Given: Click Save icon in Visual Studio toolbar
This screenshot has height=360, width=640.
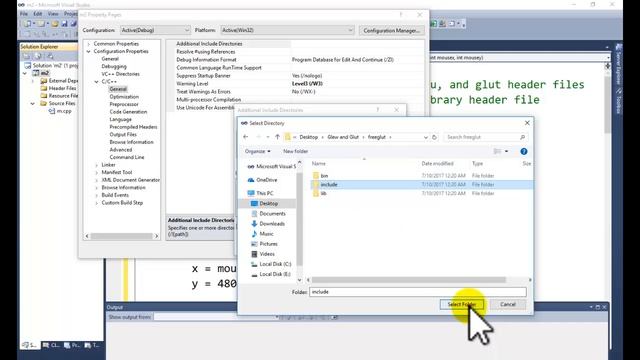Looking at the screenshot, I should tap(64, 24).
